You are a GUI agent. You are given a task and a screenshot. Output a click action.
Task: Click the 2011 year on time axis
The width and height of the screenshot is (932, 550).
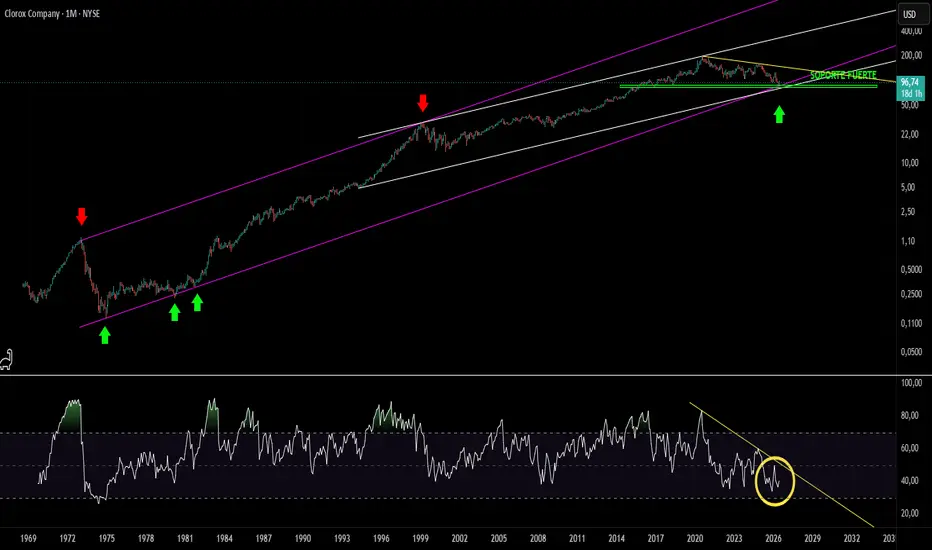[577, 539]
